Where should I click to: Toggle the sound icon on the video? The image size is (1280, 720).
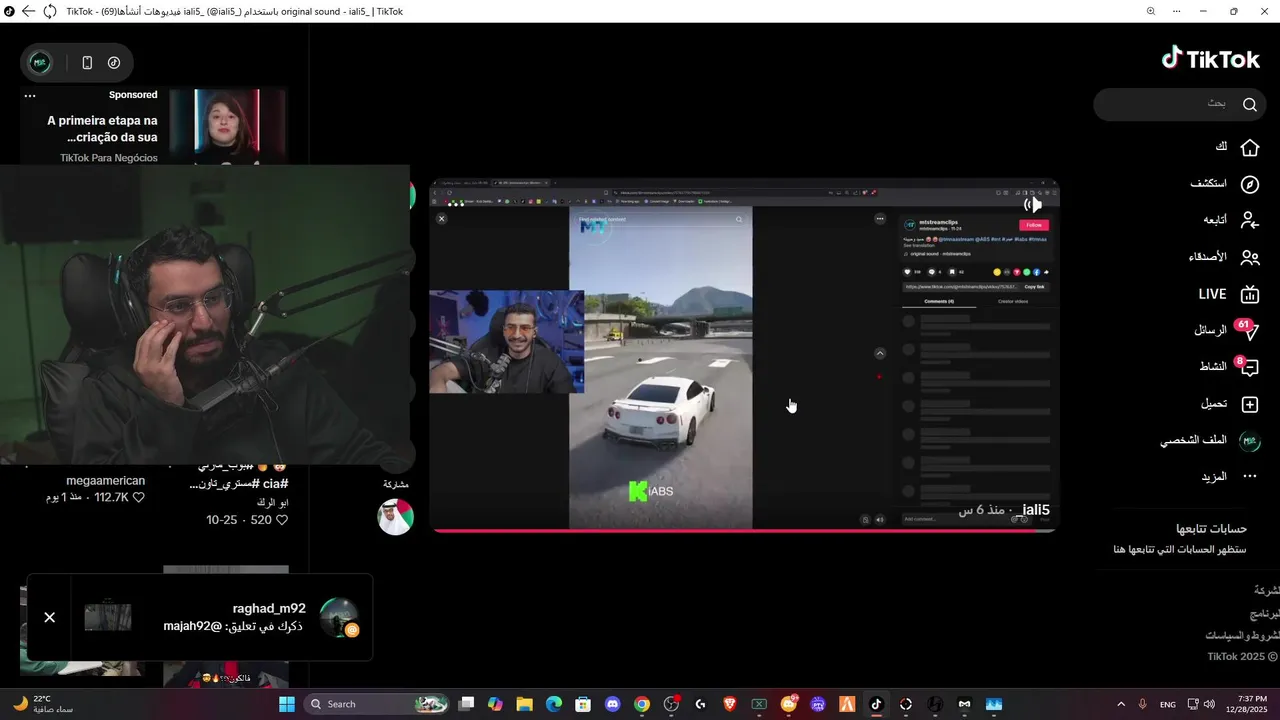[1033, 204]
